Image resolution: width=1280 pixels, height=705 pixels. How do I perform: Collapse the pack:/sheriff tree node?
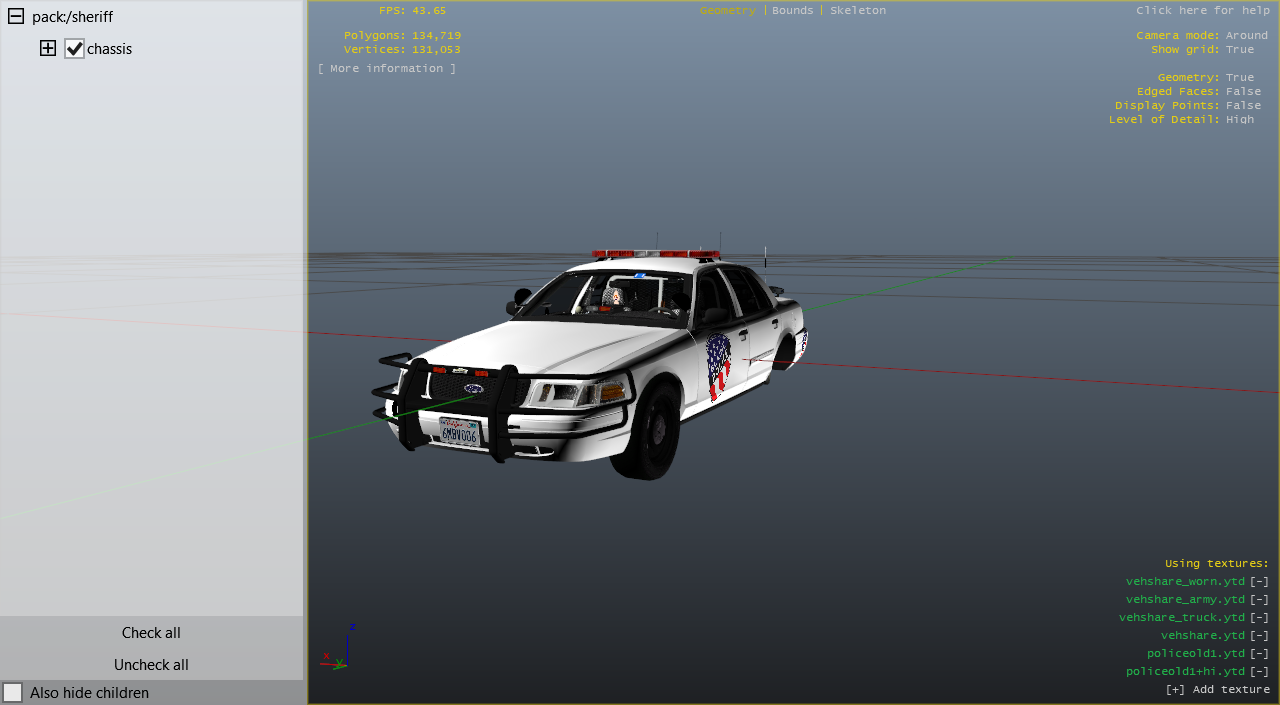(16, 17)
